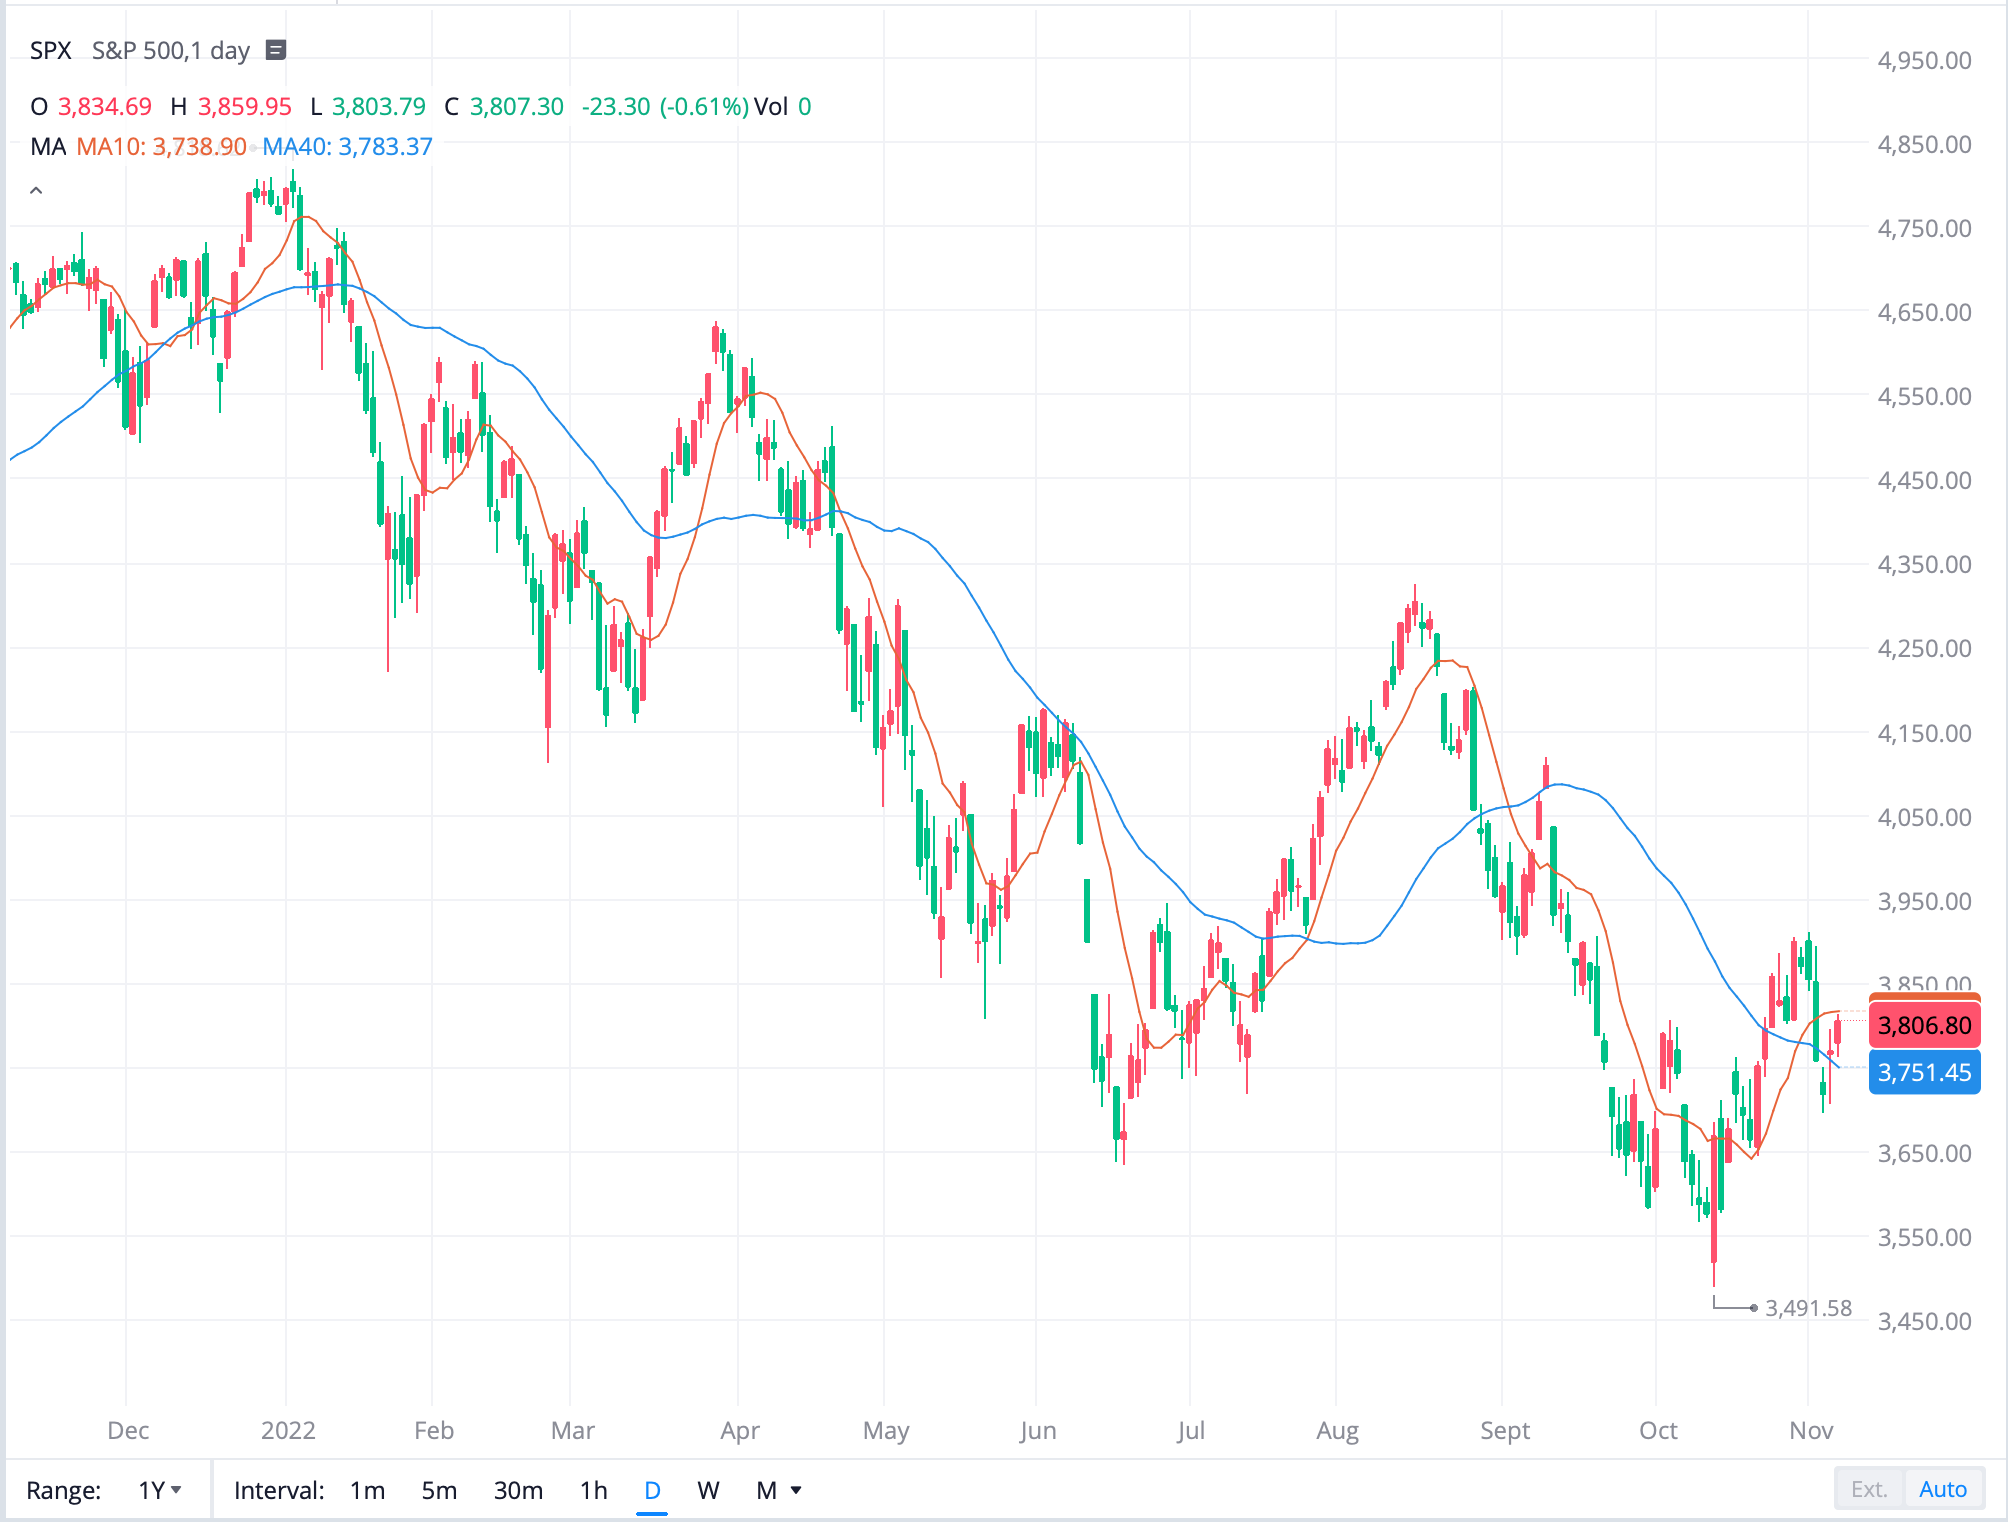Screen dimensions: 2008x1522
Task: Collapse the legend using the chevron icon
Action: pos(36,188)
